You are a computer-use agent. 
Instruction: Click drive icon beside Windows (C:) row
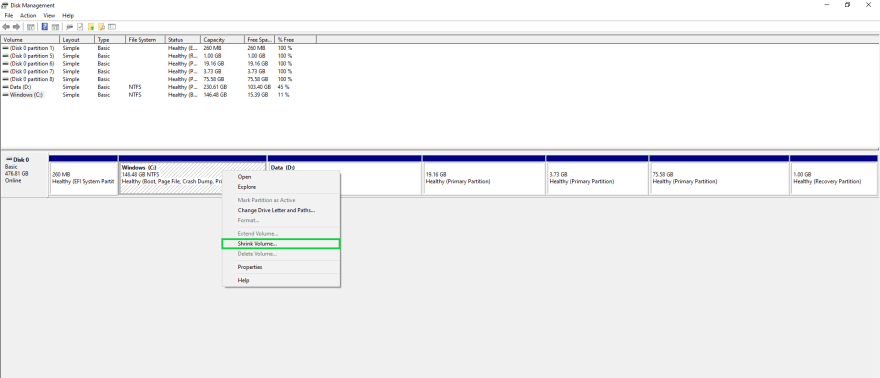click(6, 95)
